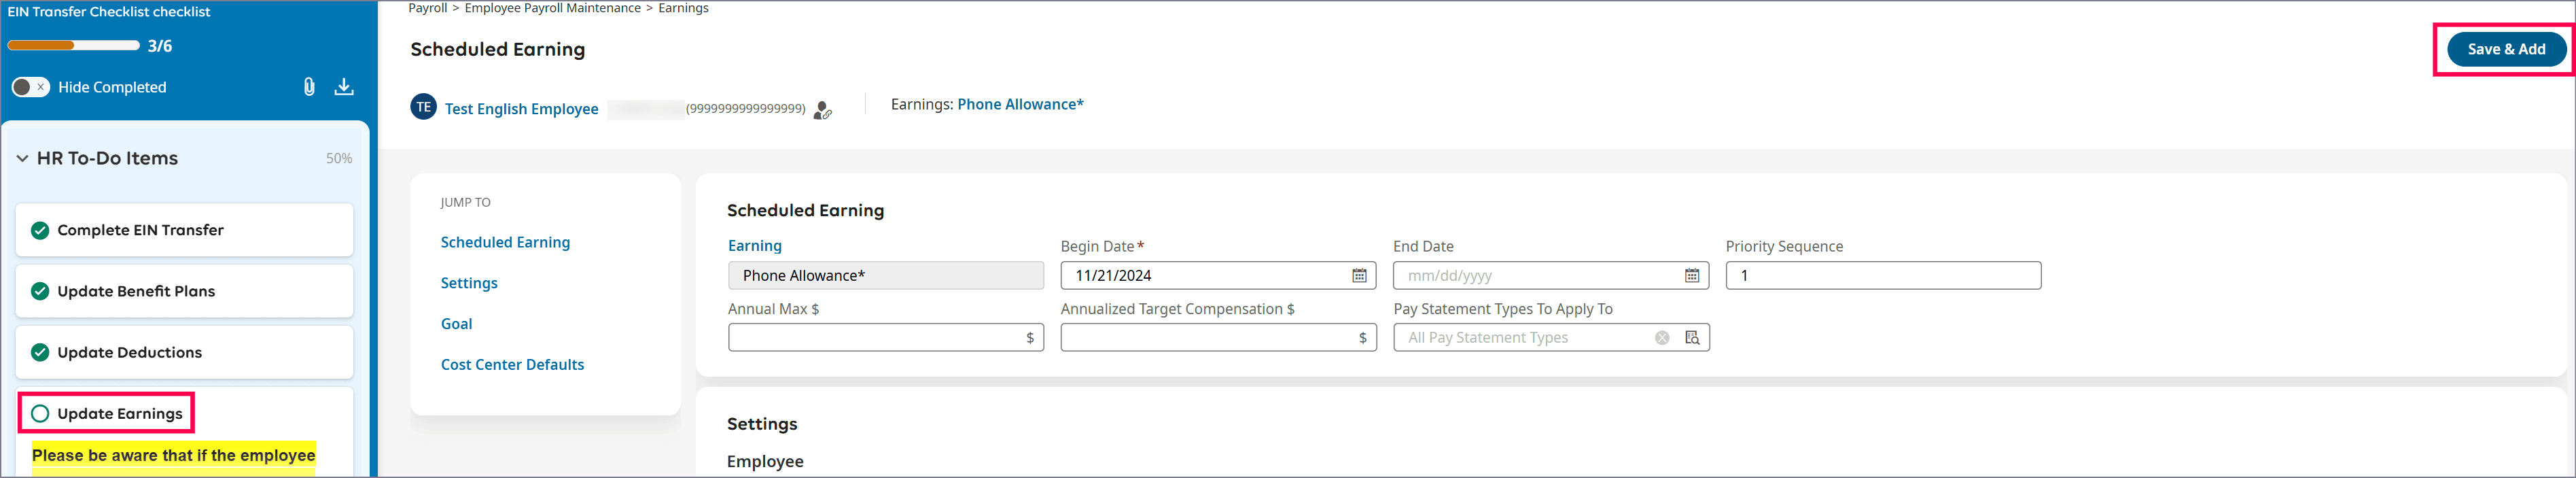Click the employee profile icon beside the ID
Image resolution: width=2576 pixels, height=478 pixels.
pyautogui.click(x=822, y=110)
